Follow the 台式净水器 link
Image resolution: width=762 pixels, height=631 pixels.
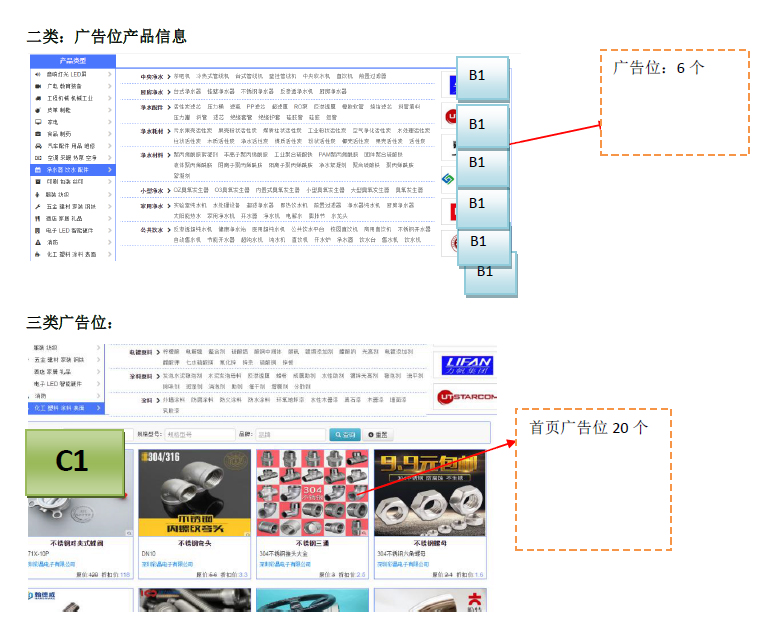point(187,91)
